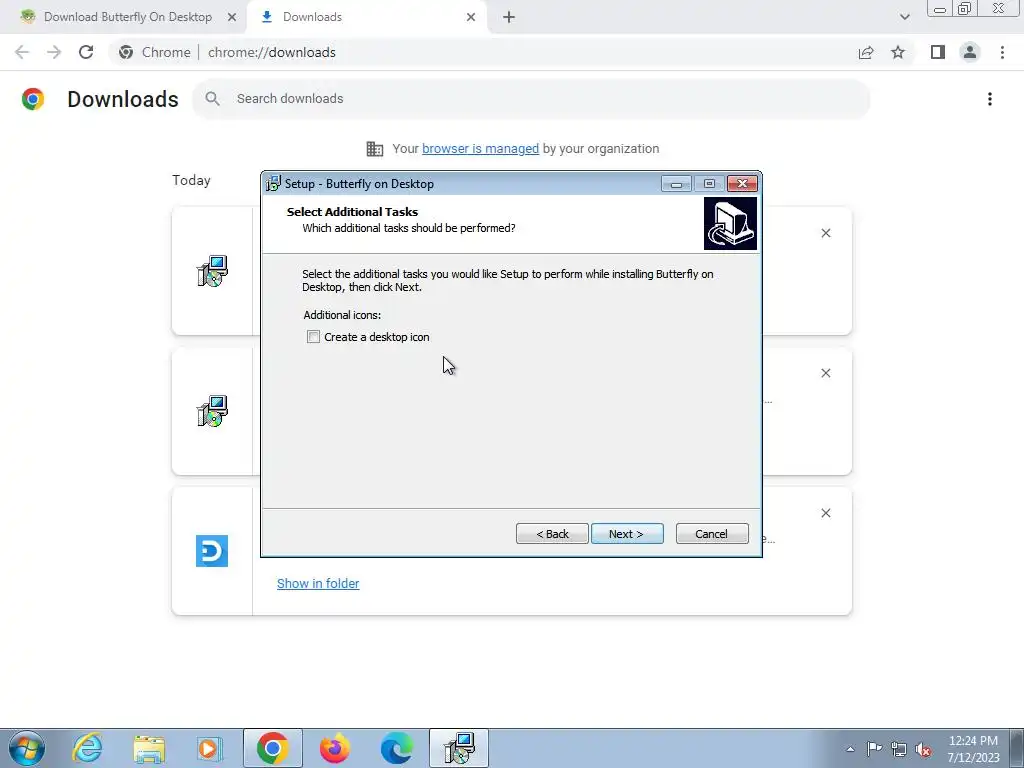Click the Show in folder link
1024x768 pixels.
tap(318, 583)
